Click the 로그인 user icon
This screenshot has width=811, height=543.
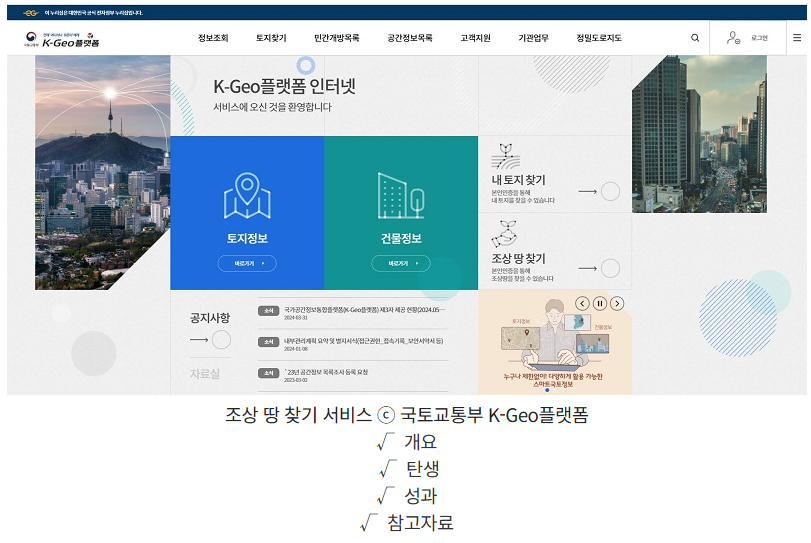click(733, 37)
